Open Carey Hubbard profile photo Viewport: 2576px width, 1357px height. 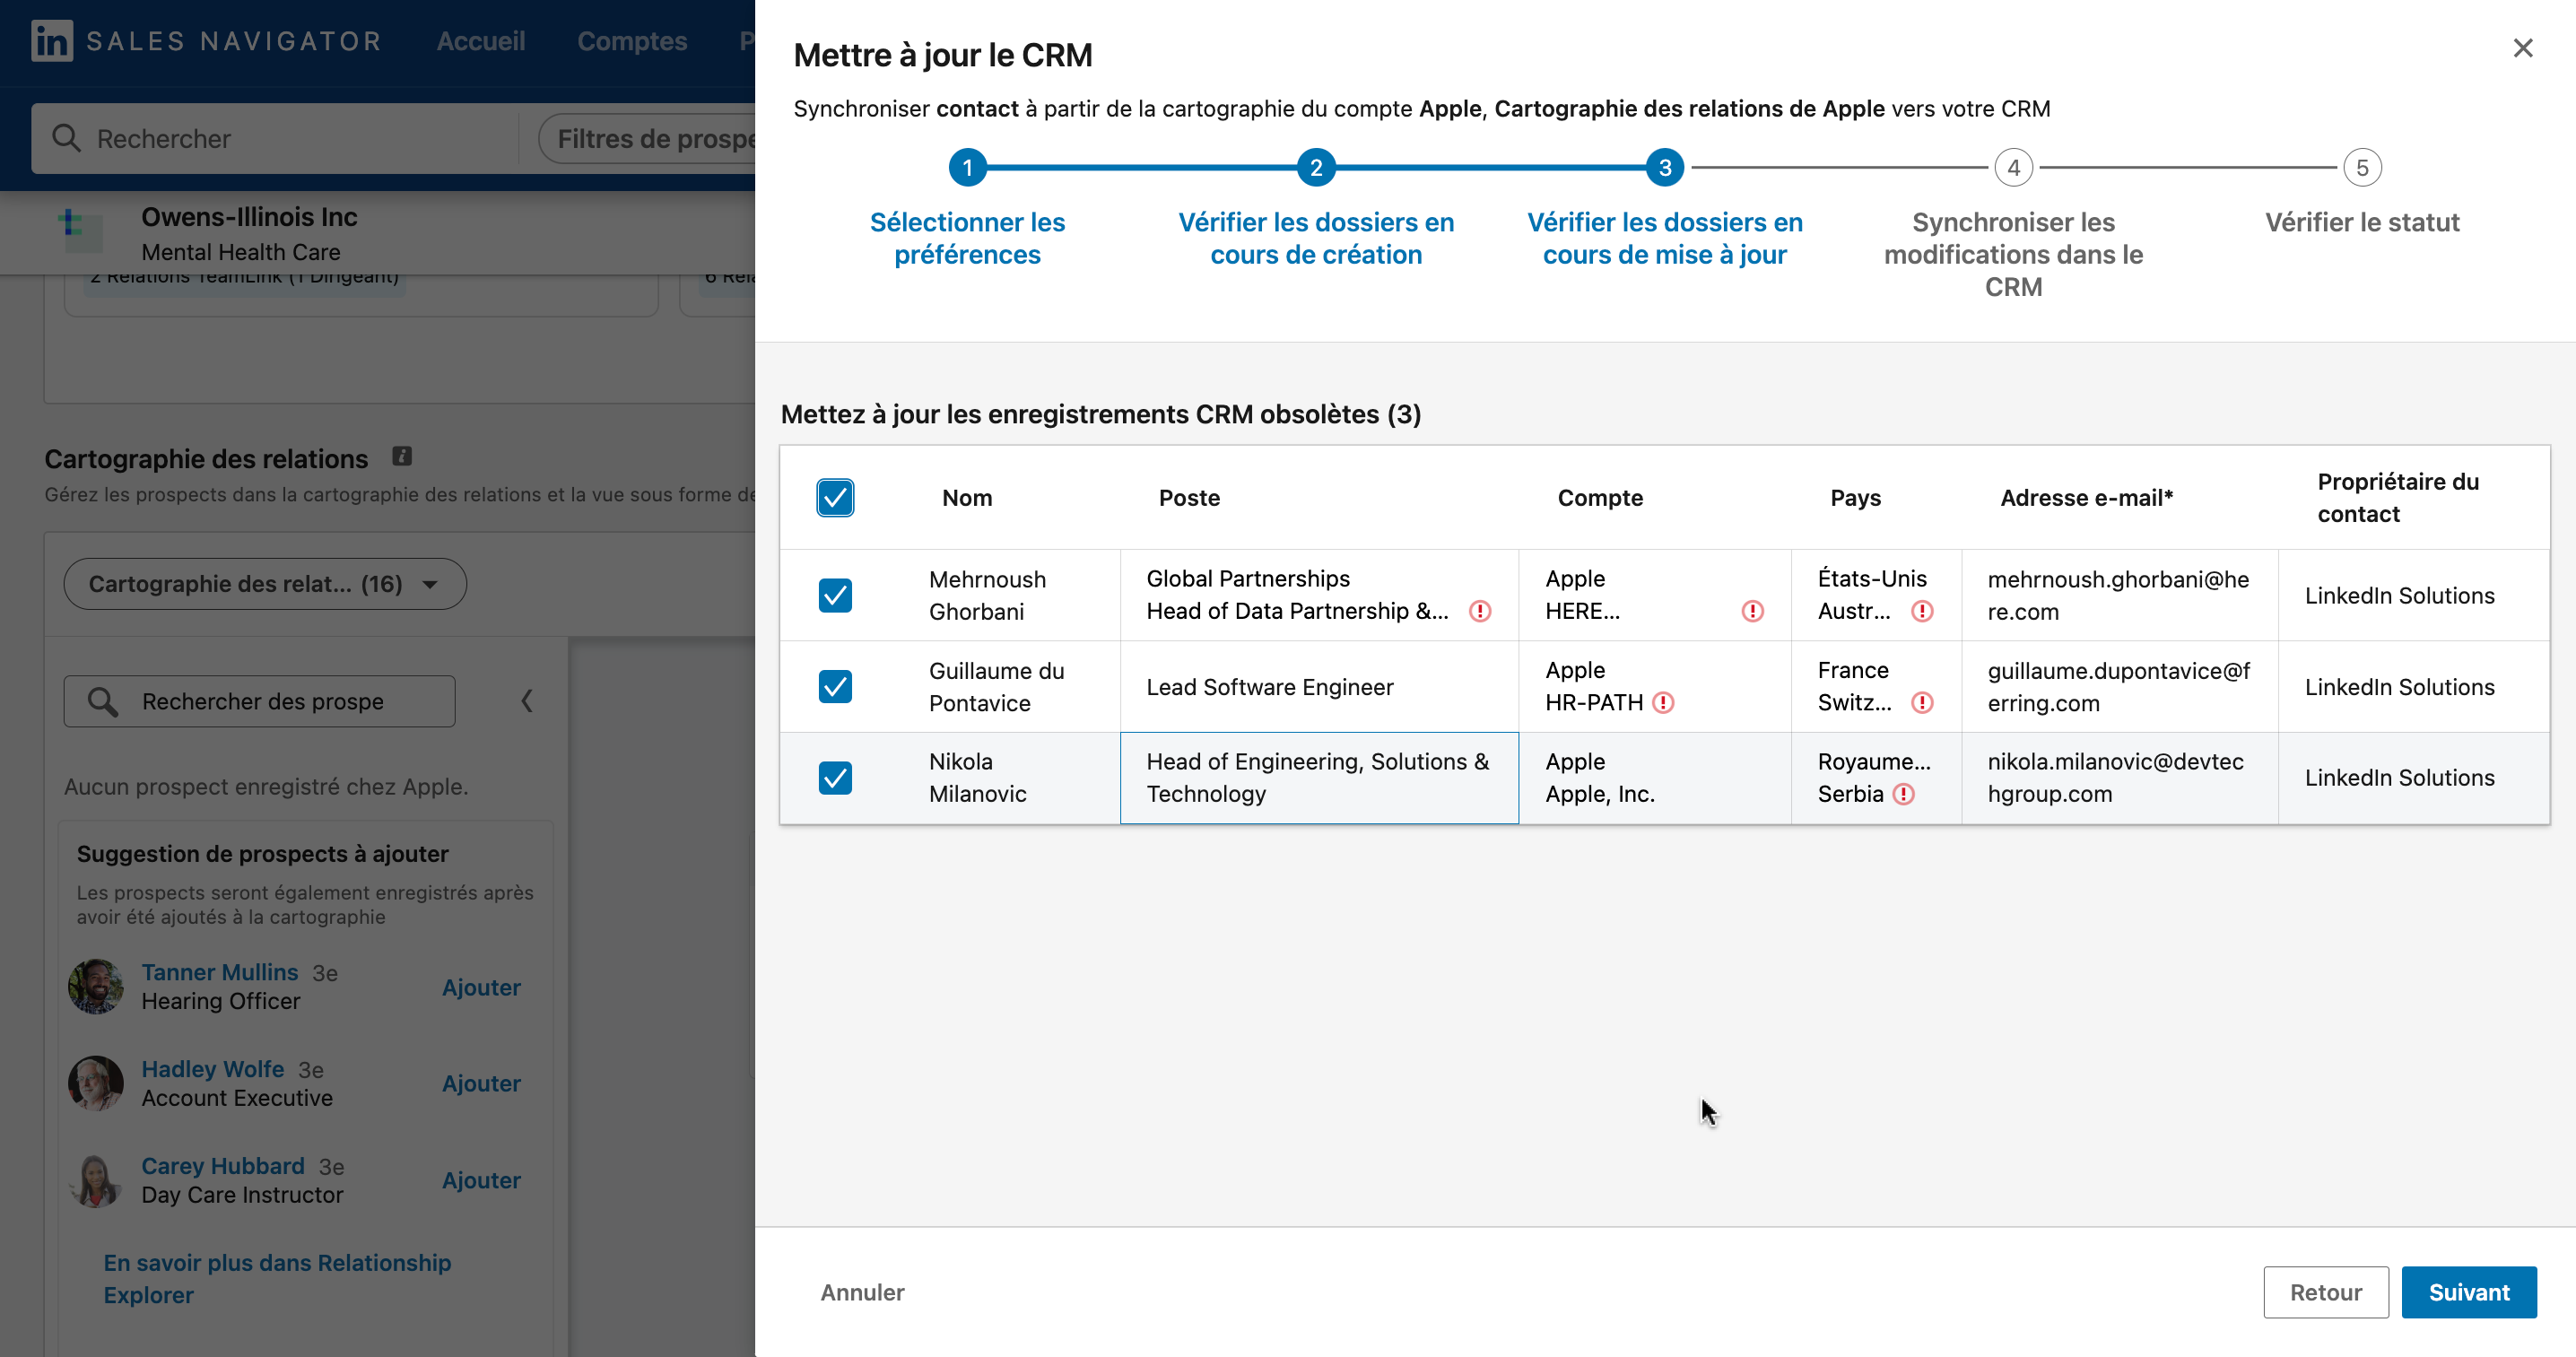pos(96,1180)
